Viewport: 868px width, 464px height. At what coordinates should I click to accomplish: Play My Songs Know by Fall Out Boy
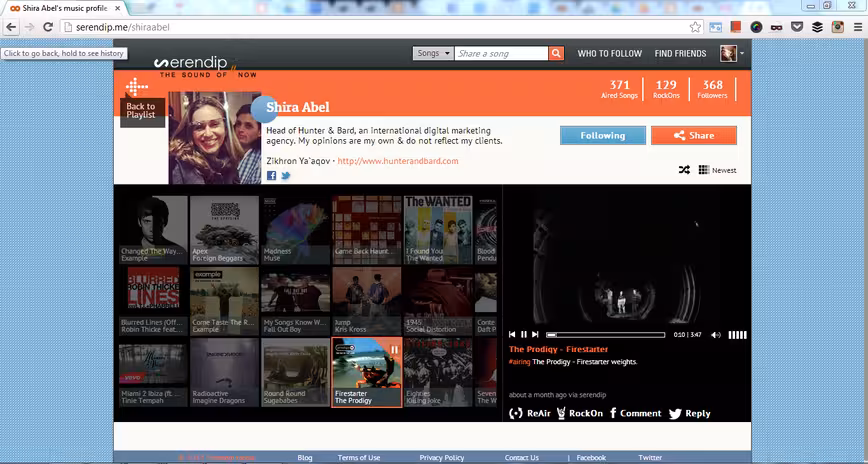pyautogui.click(x=296, y=301)
